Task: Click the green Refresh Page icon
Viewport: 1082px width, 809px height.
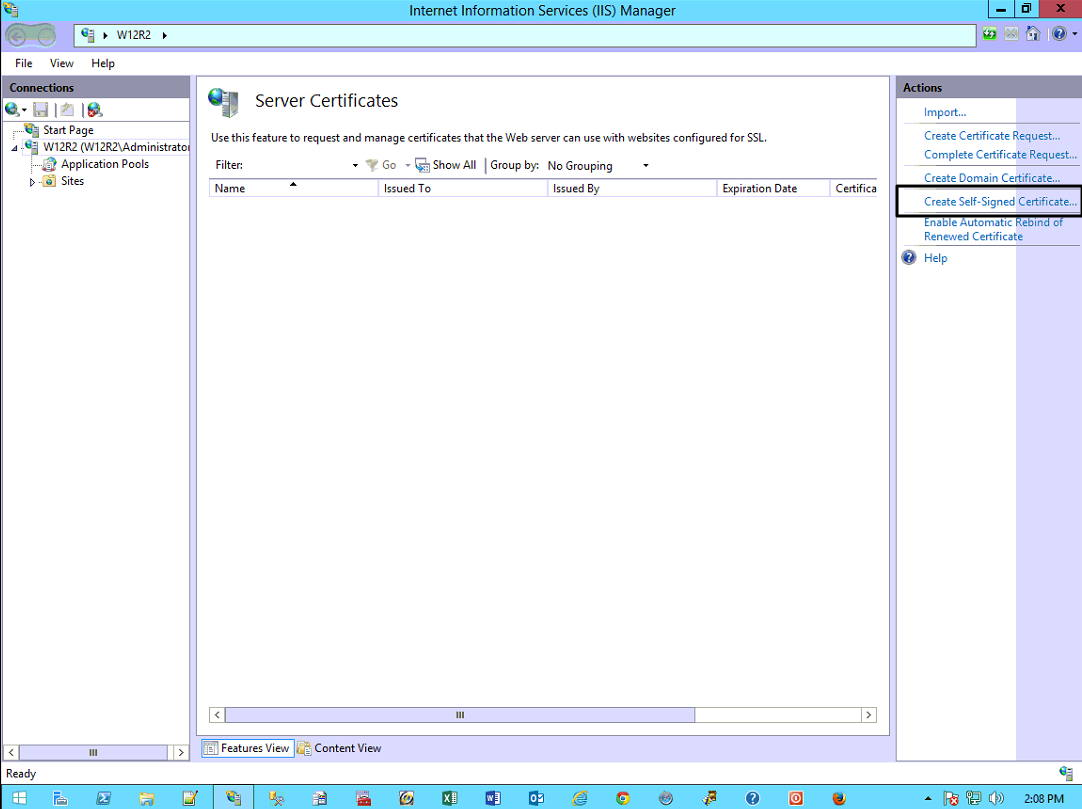Action: 990,34
